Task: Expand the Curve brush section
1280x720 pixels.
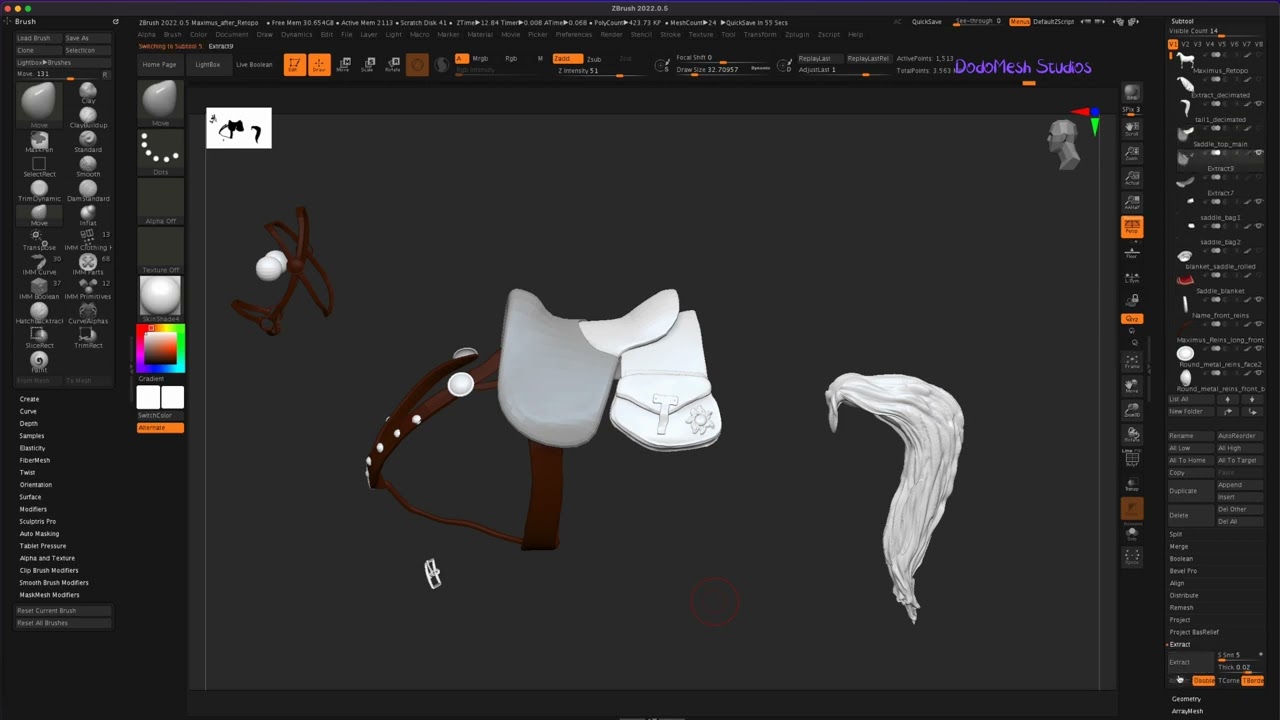Action: coord(28,411)
